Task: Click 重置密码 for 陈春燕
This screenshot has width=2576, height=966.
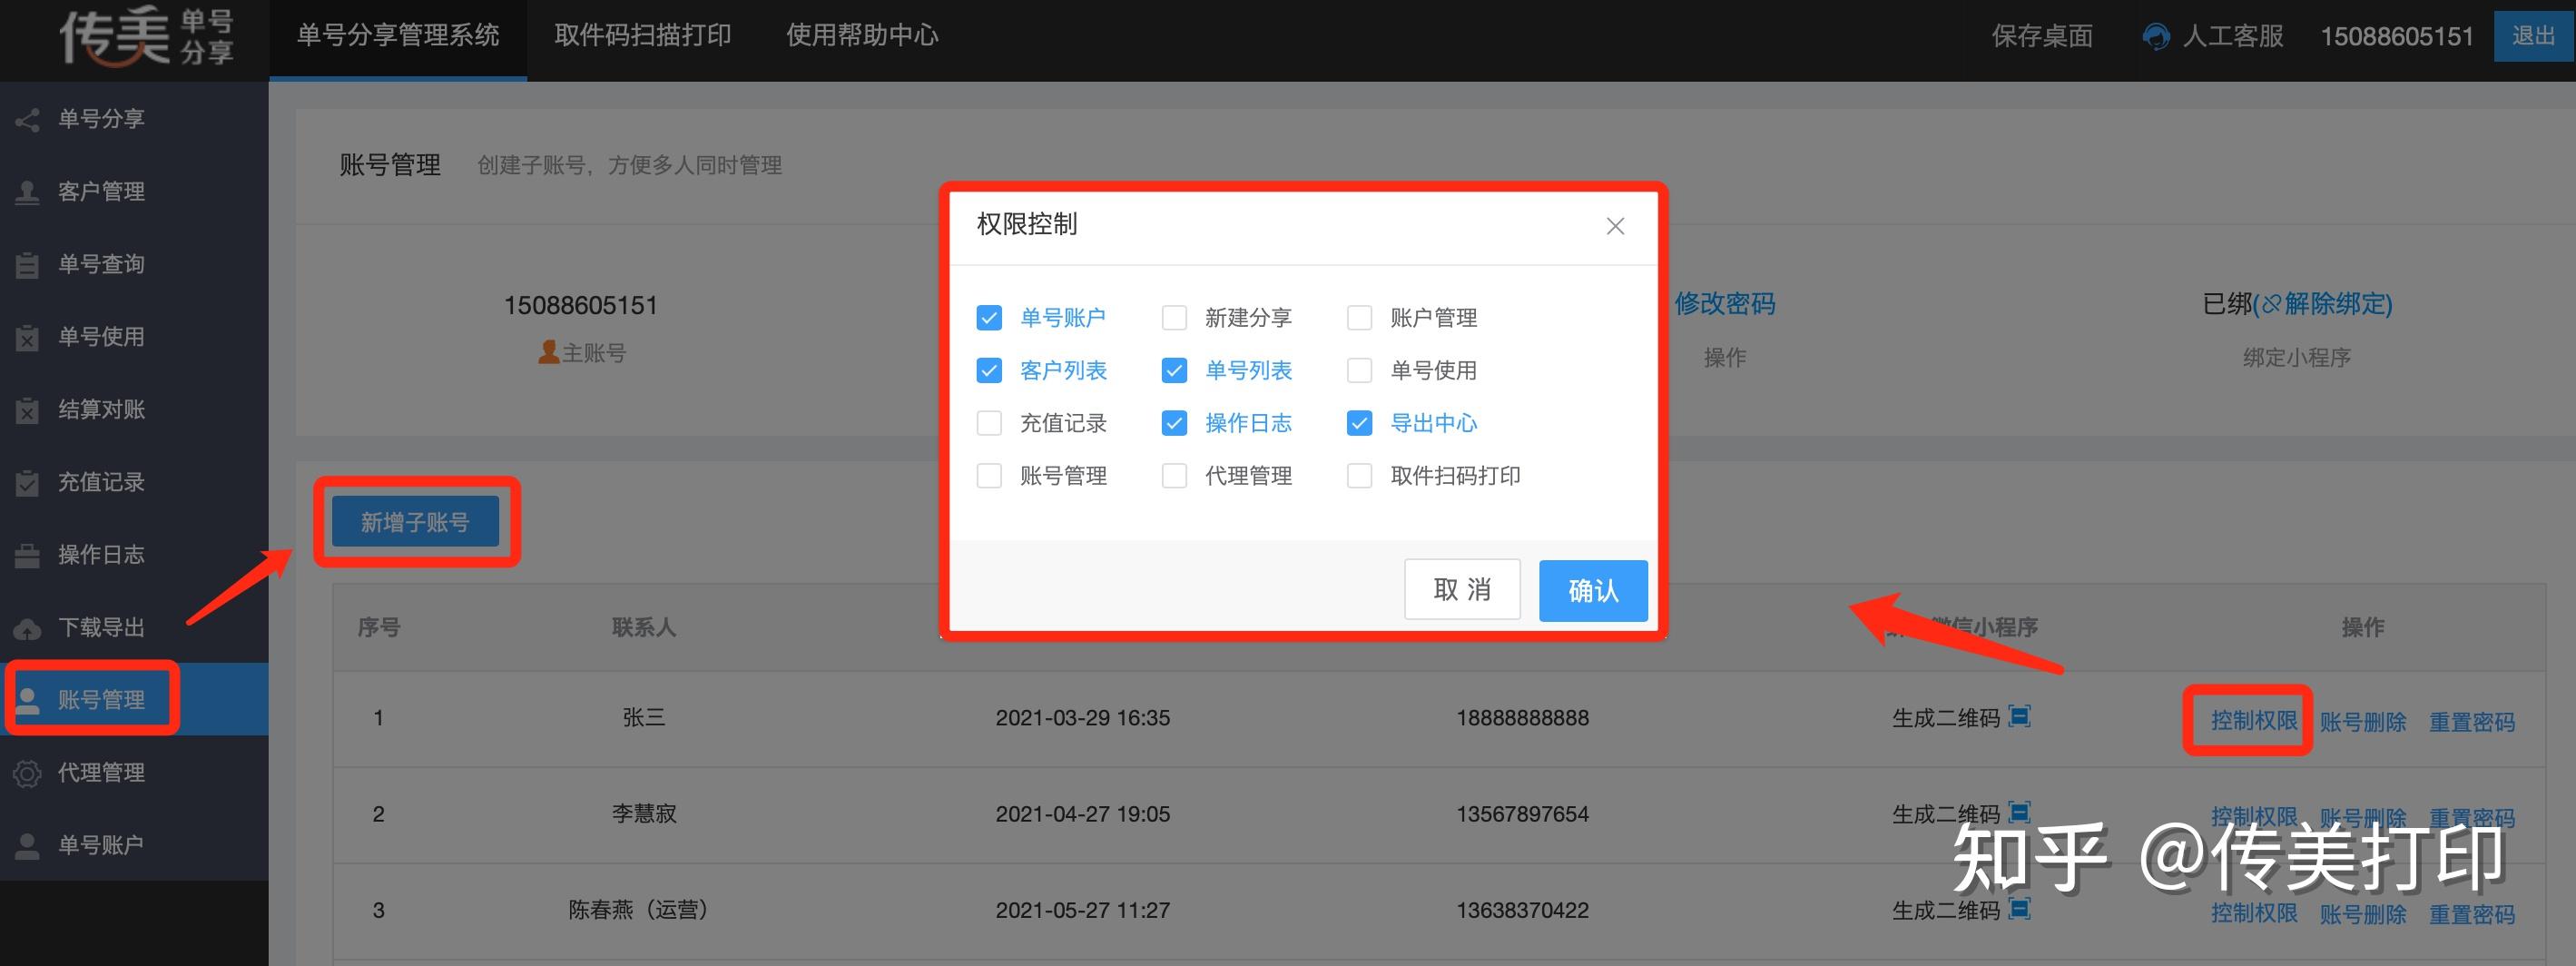Action: [x=2472, y=914]
